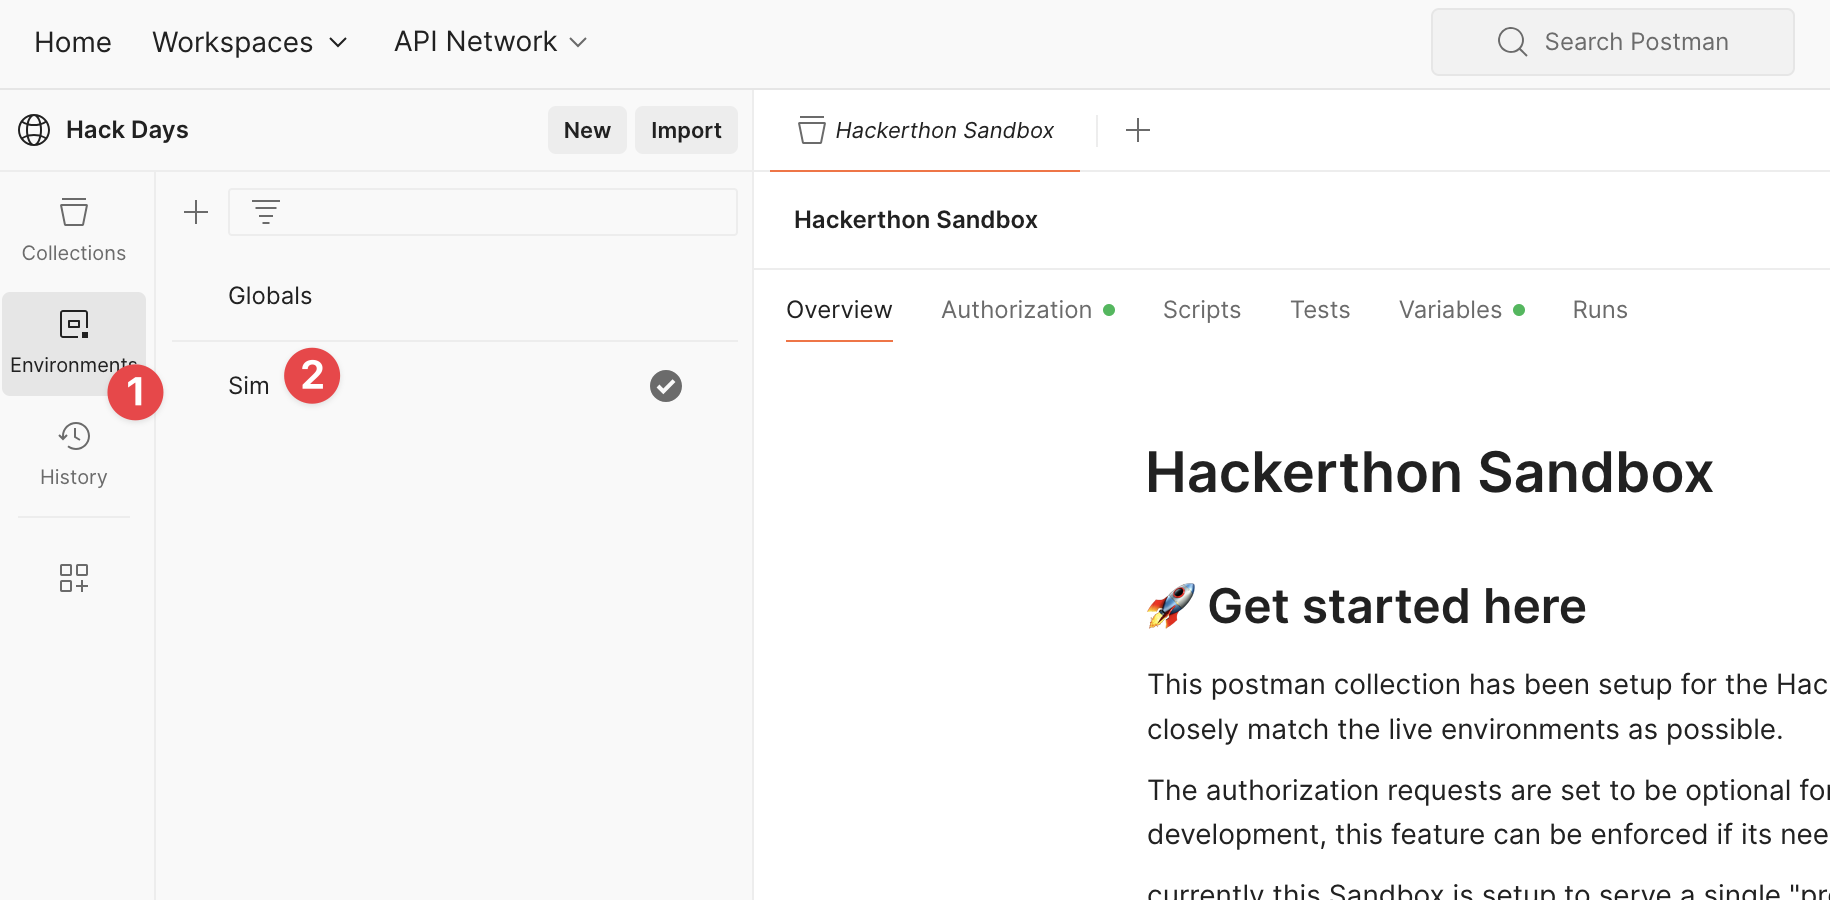Select the Globals environment entry

[270, 296]
